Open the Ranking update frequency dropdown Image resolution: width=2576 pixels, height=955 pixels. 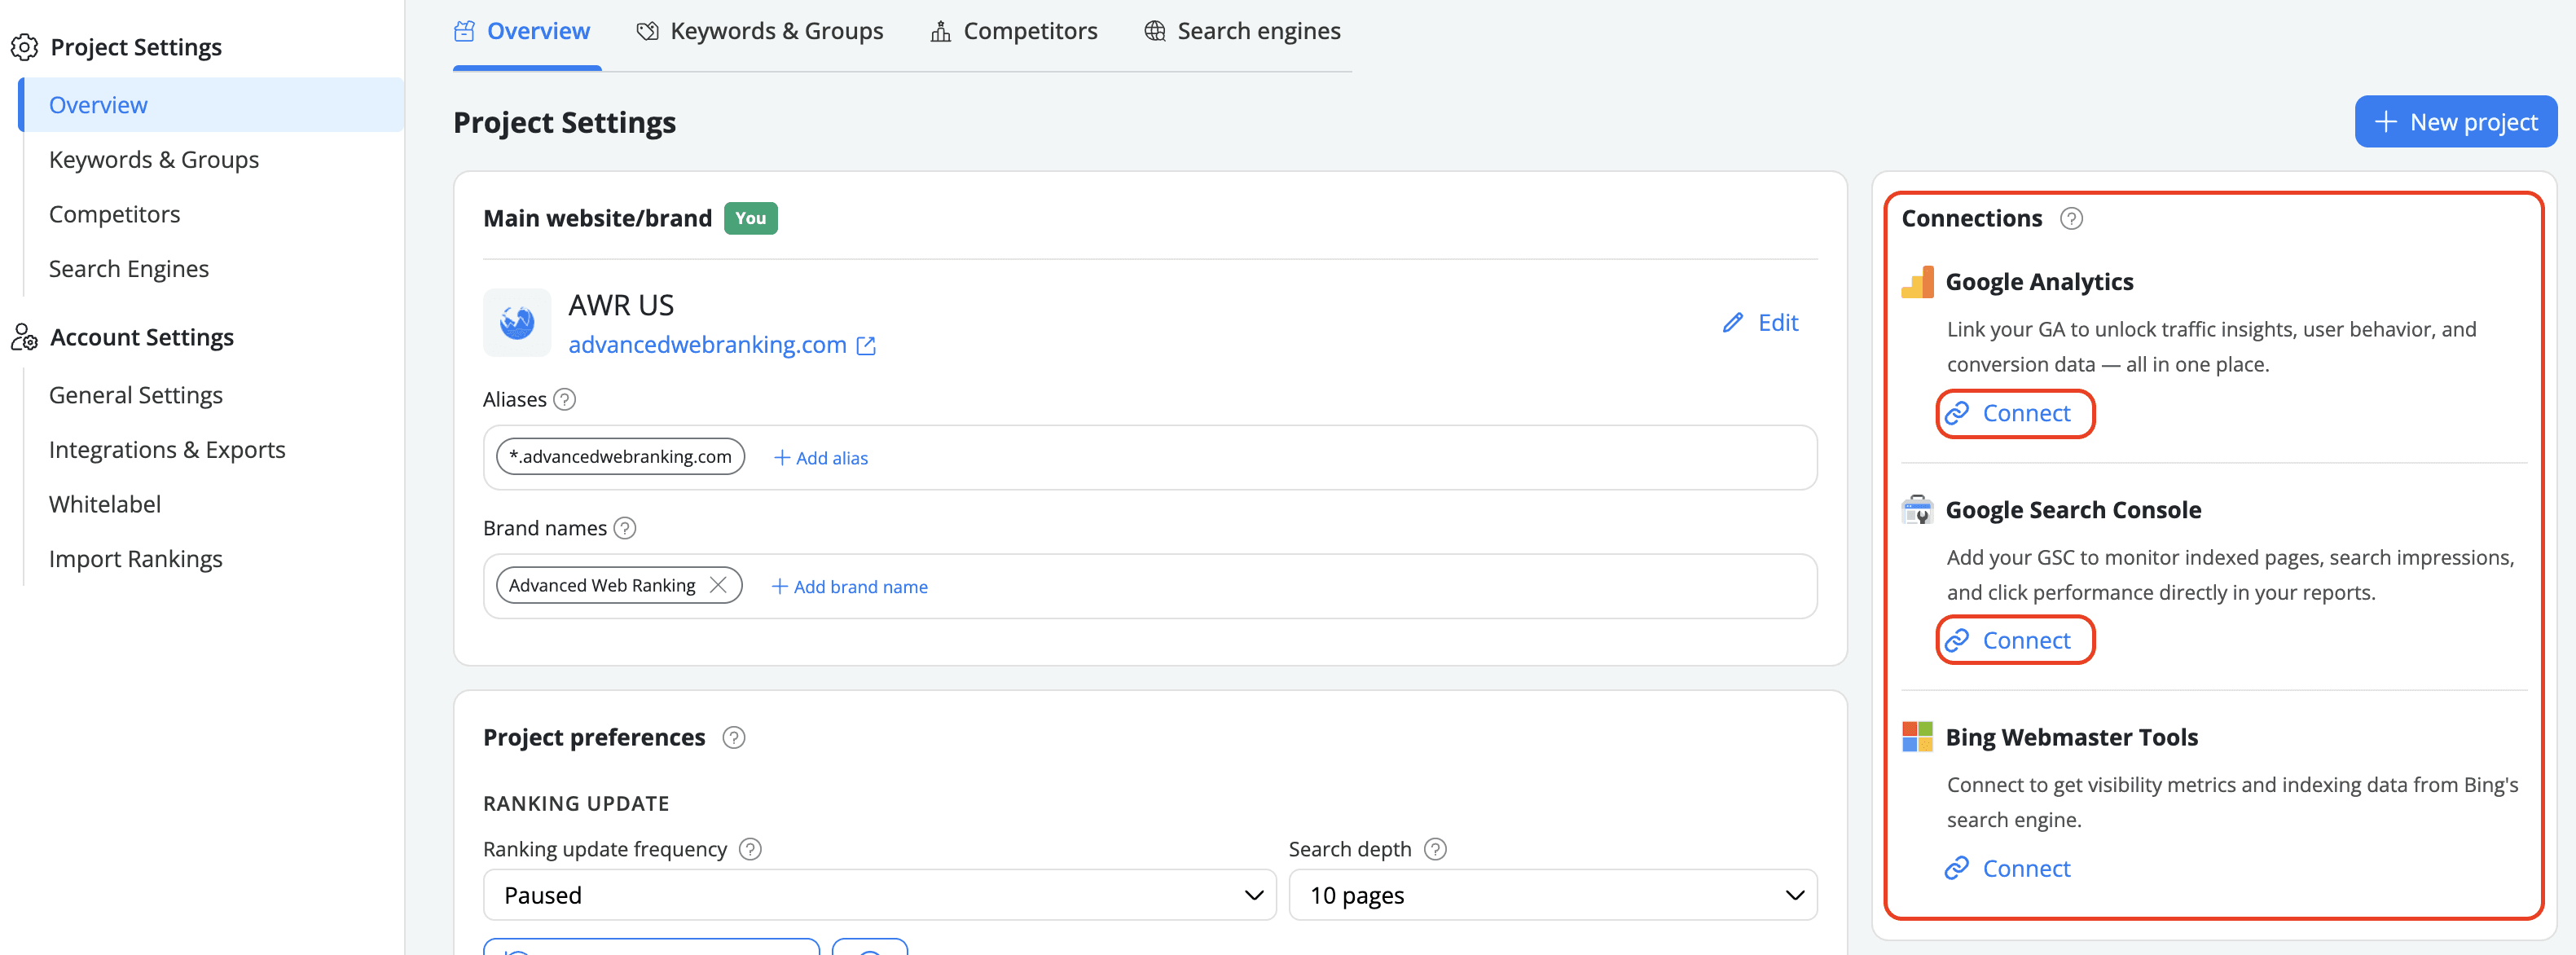(x=880, y=895)
